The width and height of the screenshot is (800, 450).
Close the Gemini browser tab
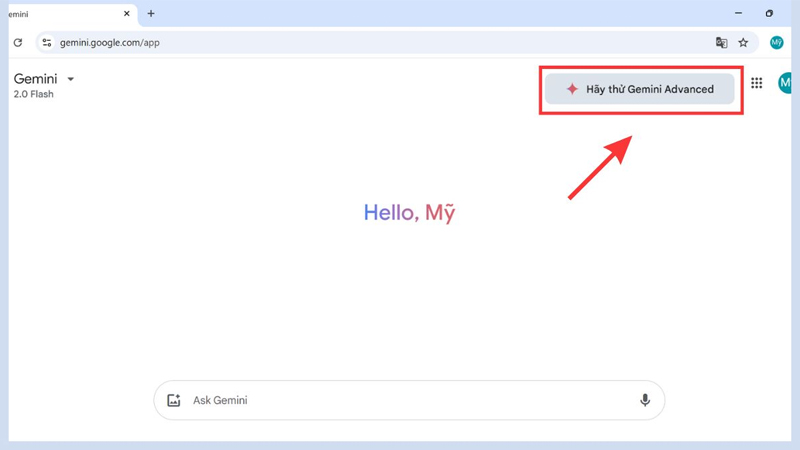(127, 14)
